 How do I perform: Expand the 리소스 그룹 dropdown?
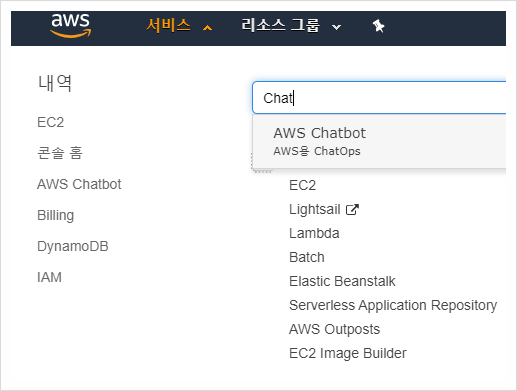pyautogui.click(x=291, y=26)
